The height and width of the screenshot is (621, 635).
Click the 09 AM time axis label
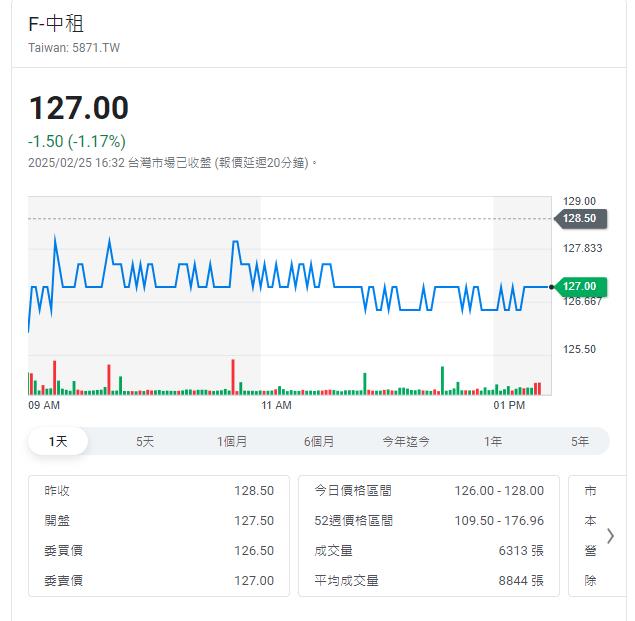[x=44, y=405]
